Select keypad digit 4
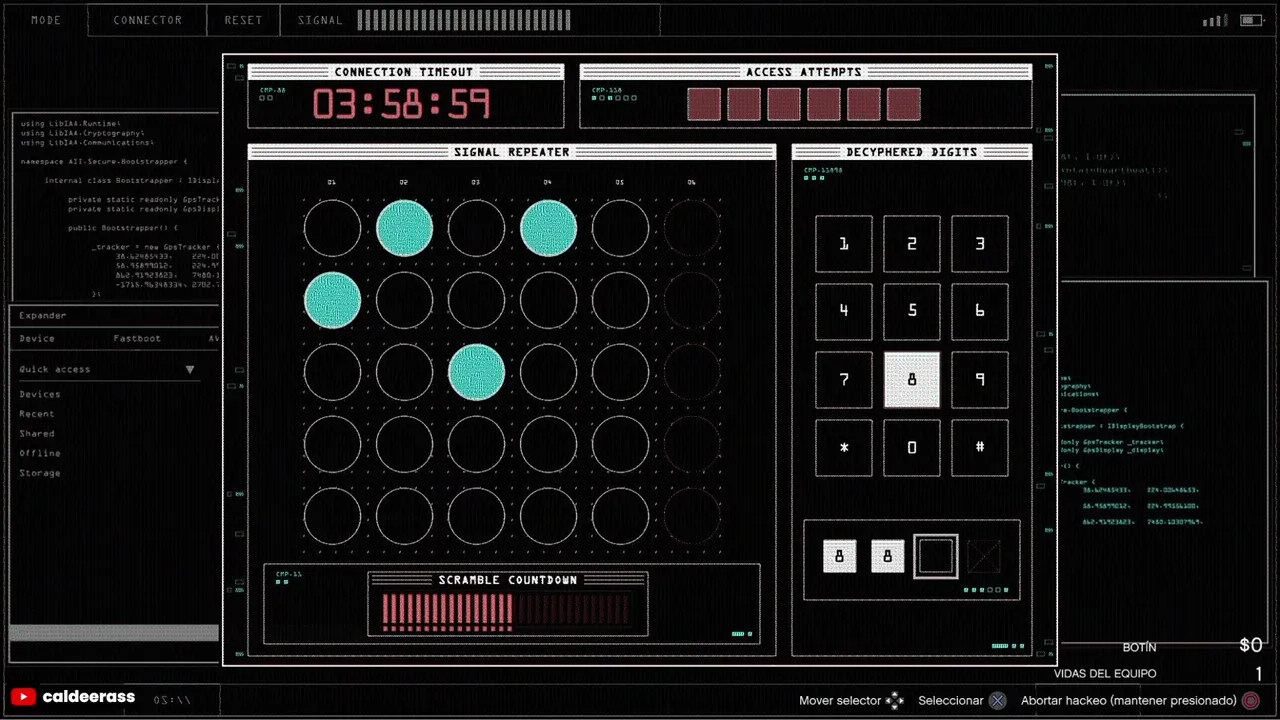1280x720 pixels. click(844, 312)
